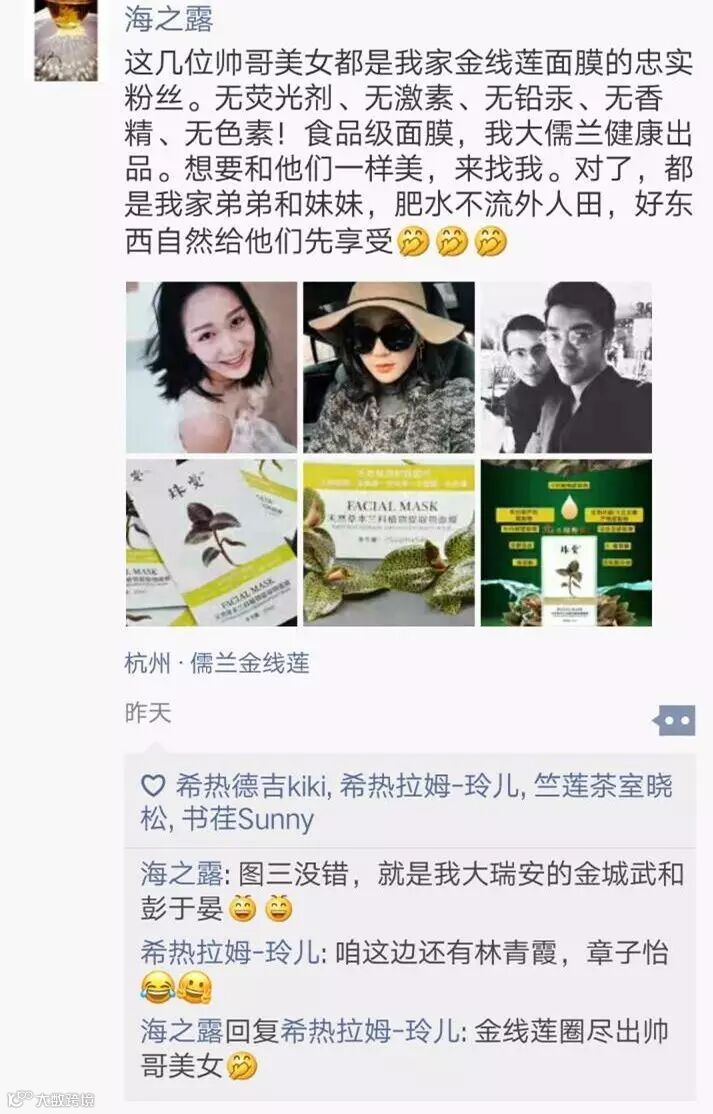
Task: Tap the heart likes icon
Action: [x=153, y=786]
